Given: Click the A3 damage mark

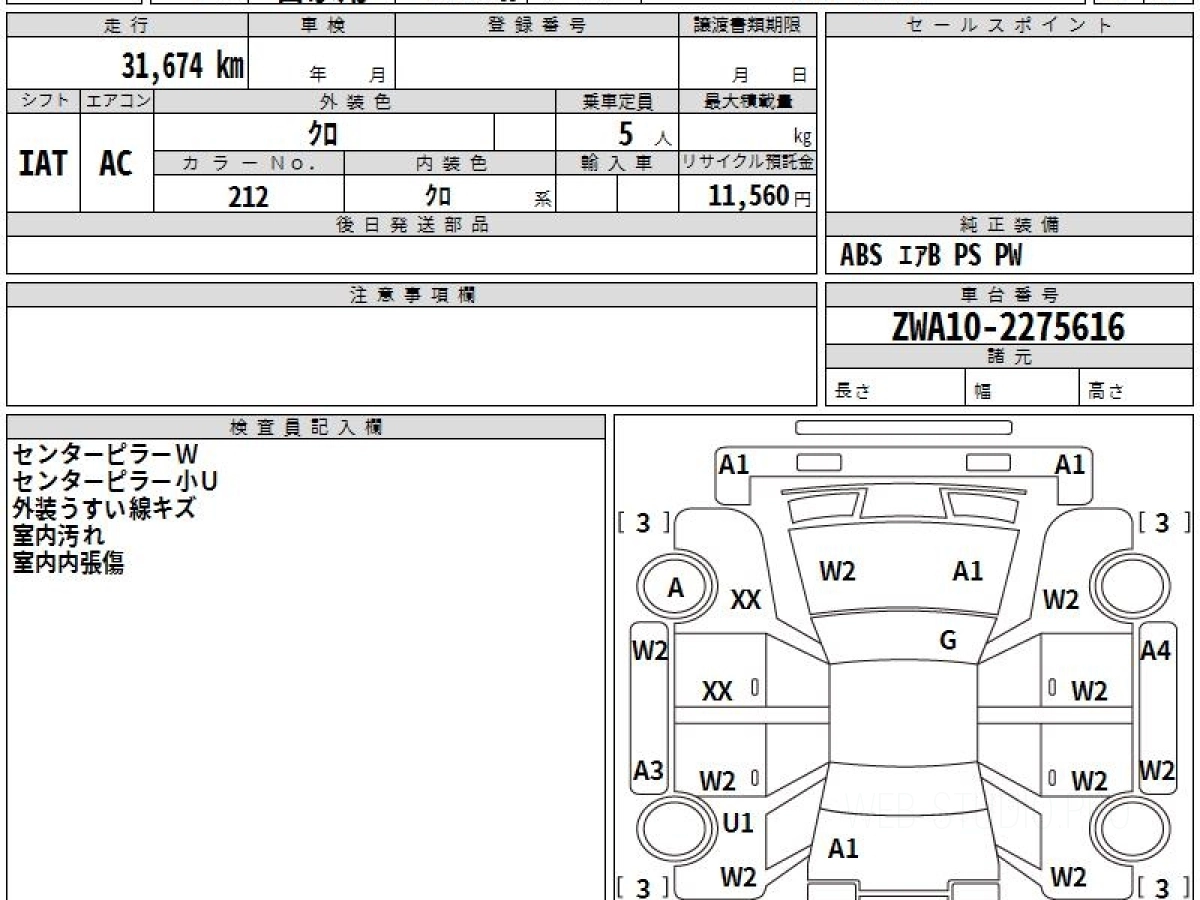Looking at the screenshot, I should pos(648,771).
